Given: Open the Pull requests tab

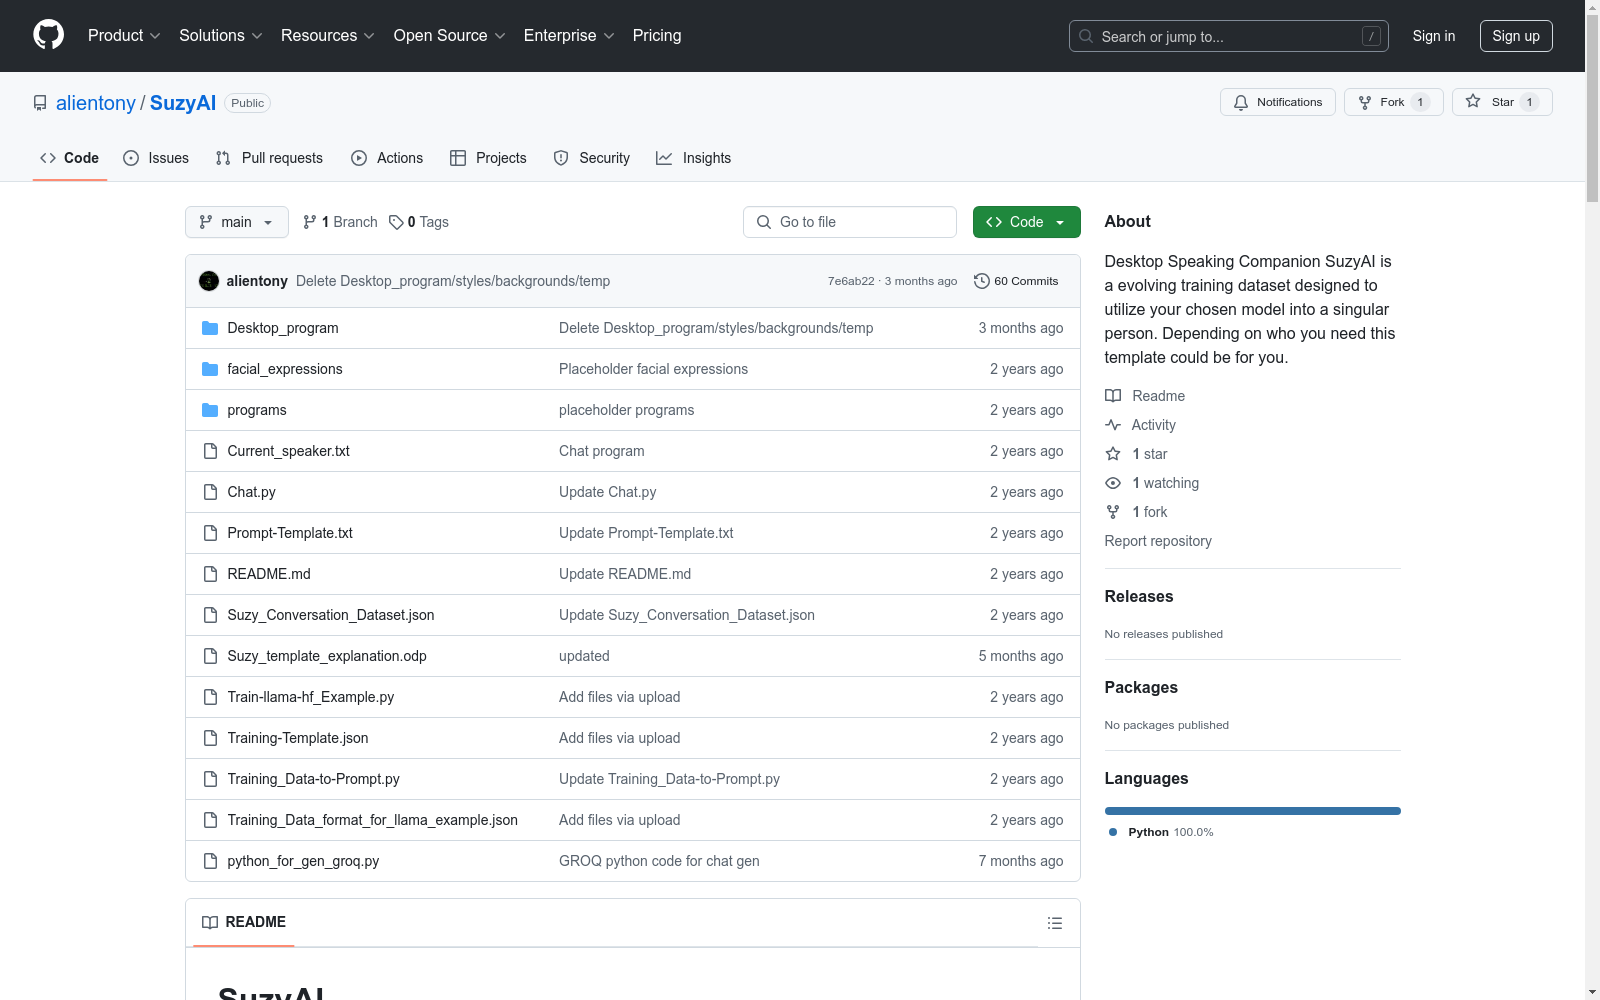Looking at the screenshot, I should click(269, 158).
